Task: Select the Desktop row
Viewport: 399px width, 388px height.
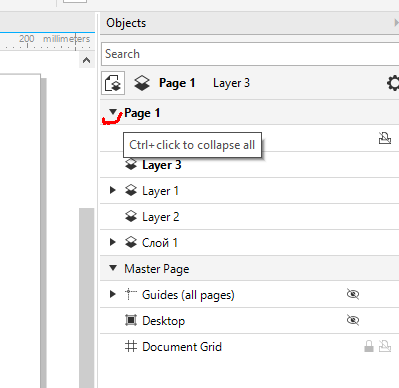Action: pos(249,321)
